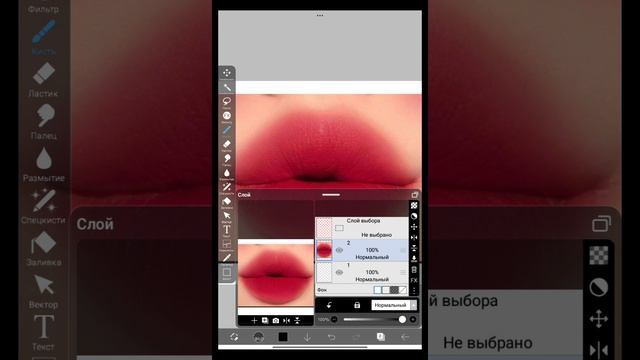Click the opacity slider handle
This screenshot has height=360, width=640.
pos(402,319)
